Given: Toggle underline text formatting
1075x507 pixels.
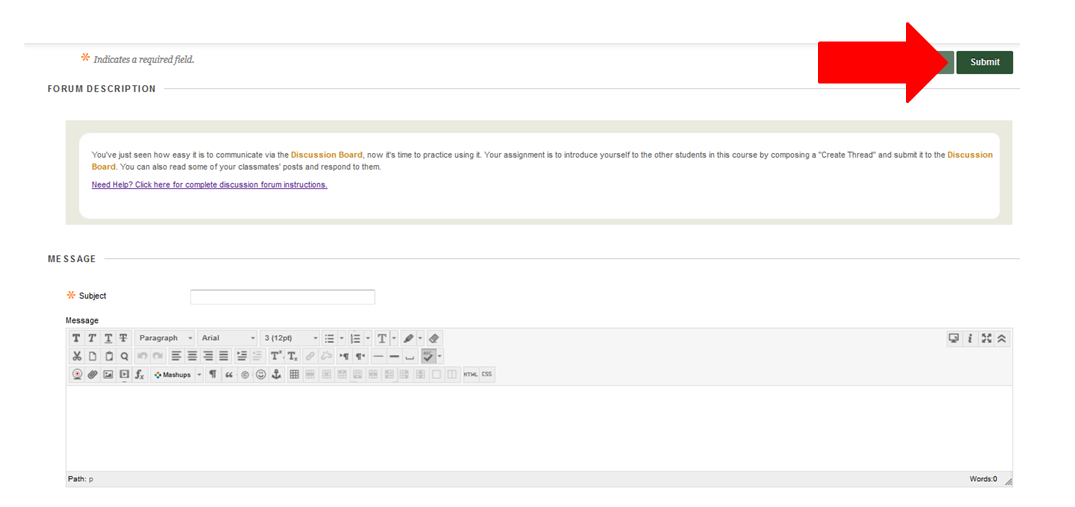Looking at the screenshot, I should (108, 338).
